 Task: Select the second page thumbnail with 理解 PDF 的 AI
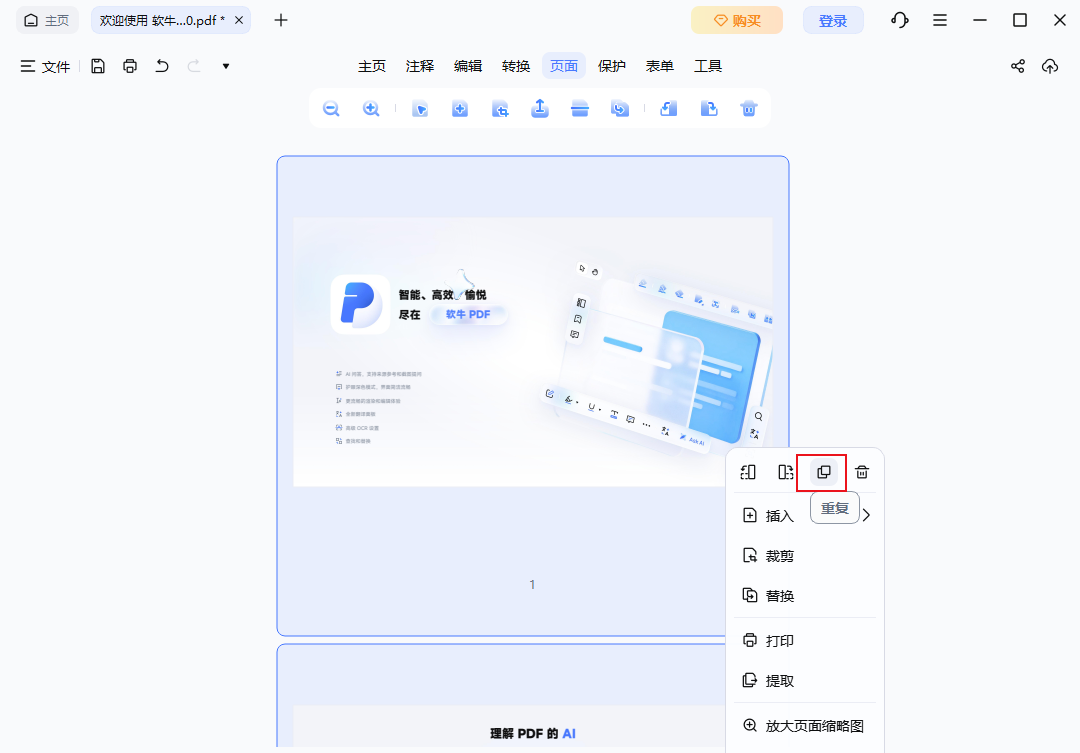pyautogui.click(x=501, y=697)
